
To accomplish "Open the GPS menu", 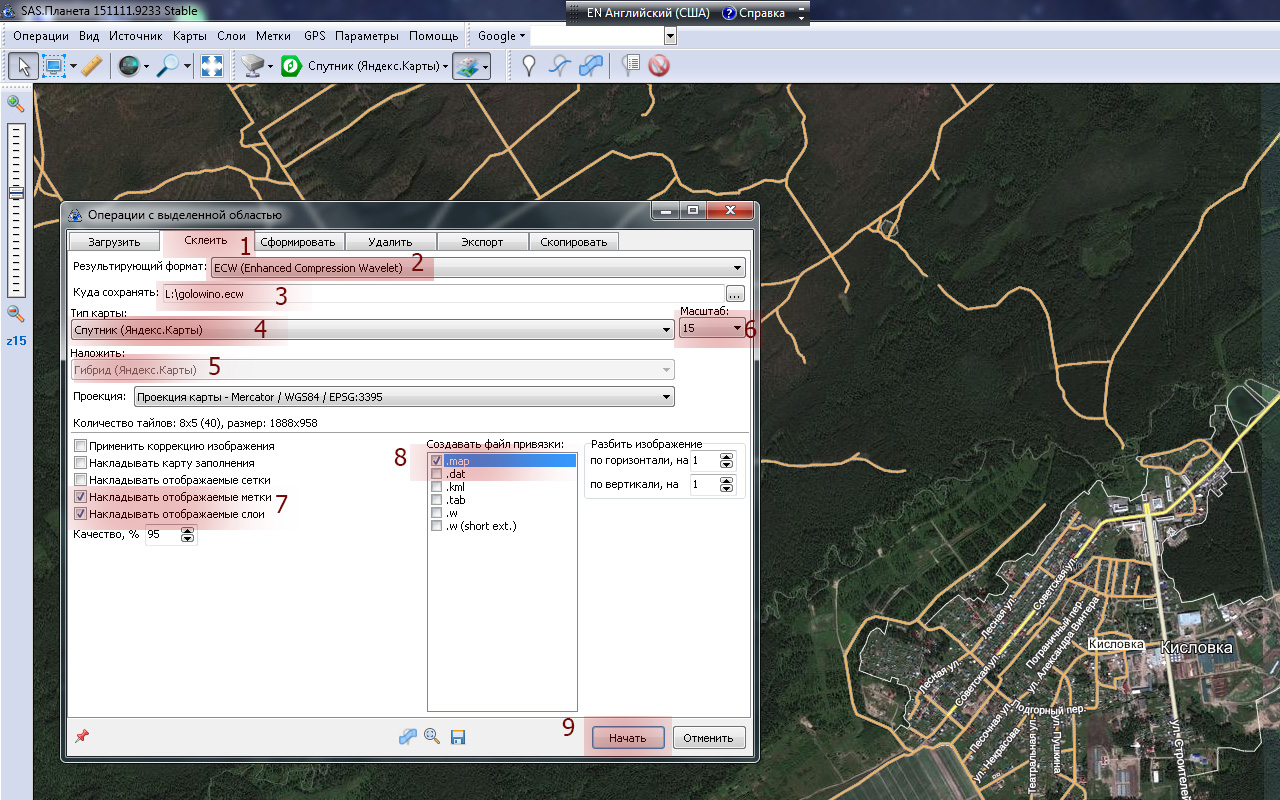I will pos(315,36).
